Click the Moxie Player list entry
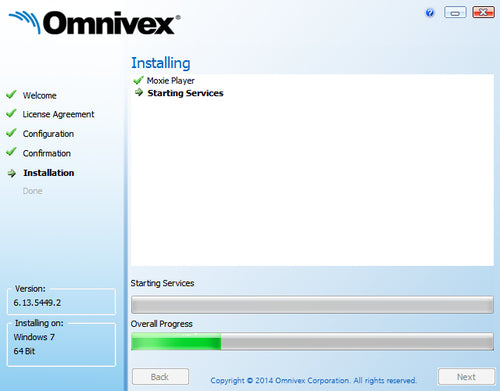 [x=171, y=81]
